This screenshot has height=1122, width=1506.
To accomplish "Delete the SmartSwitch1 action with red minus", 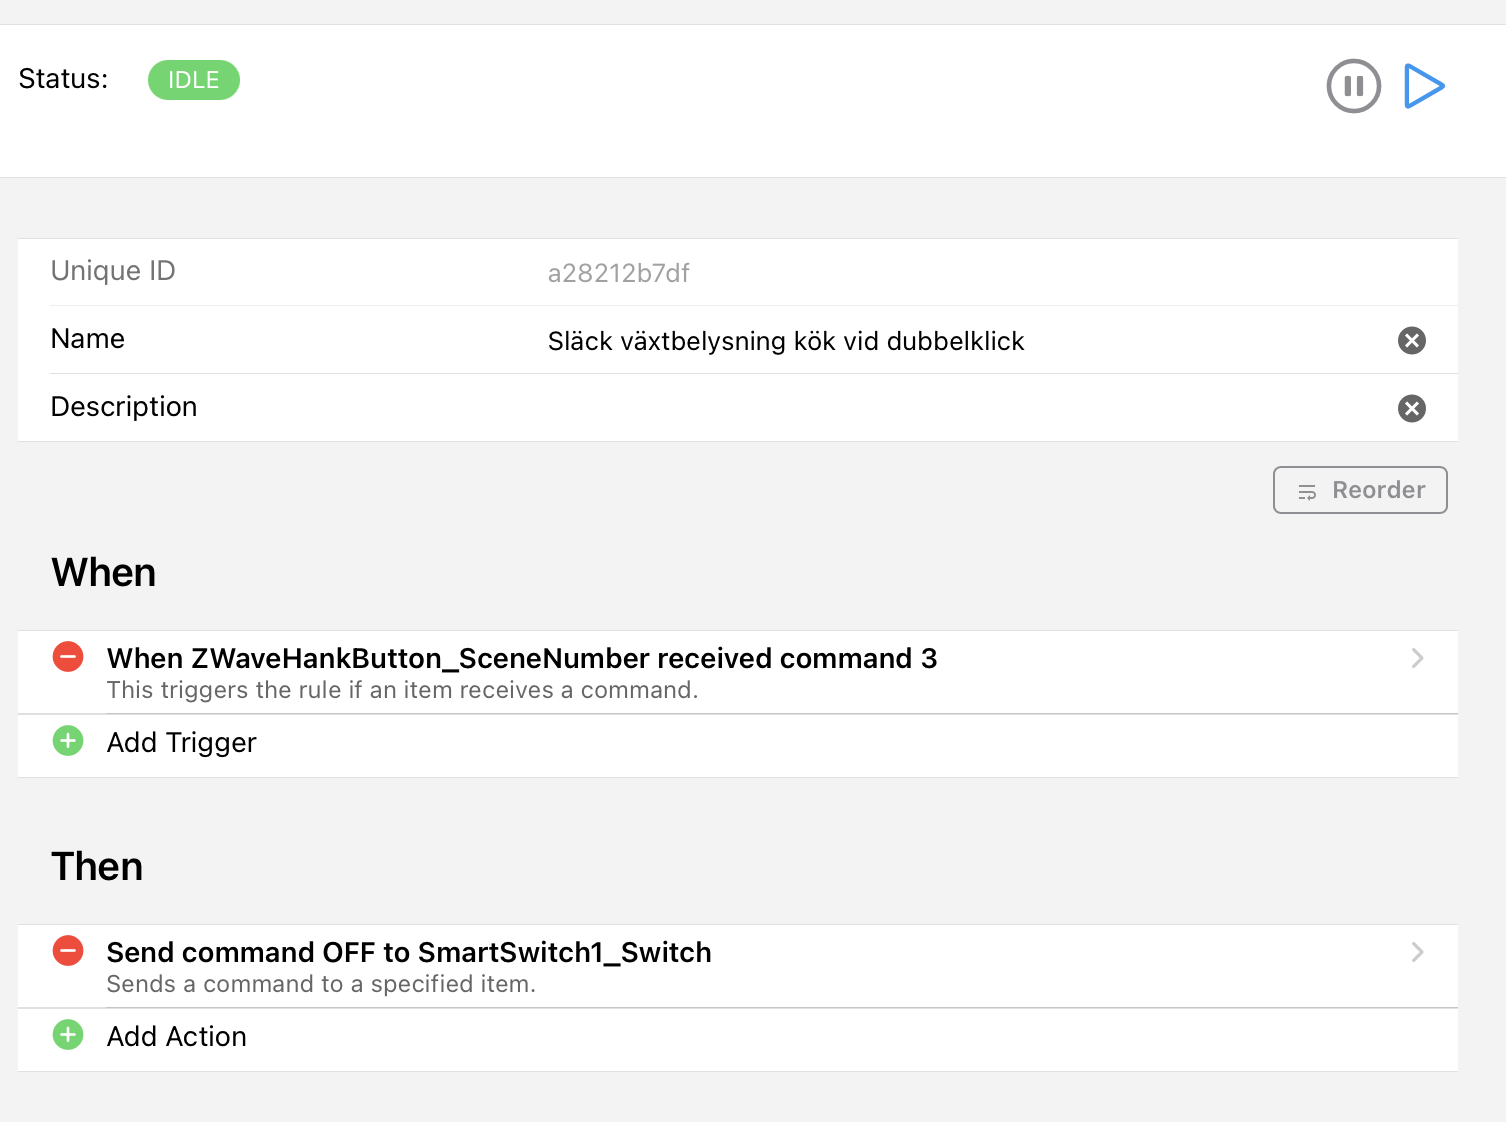I will click(x=68, y=951).
